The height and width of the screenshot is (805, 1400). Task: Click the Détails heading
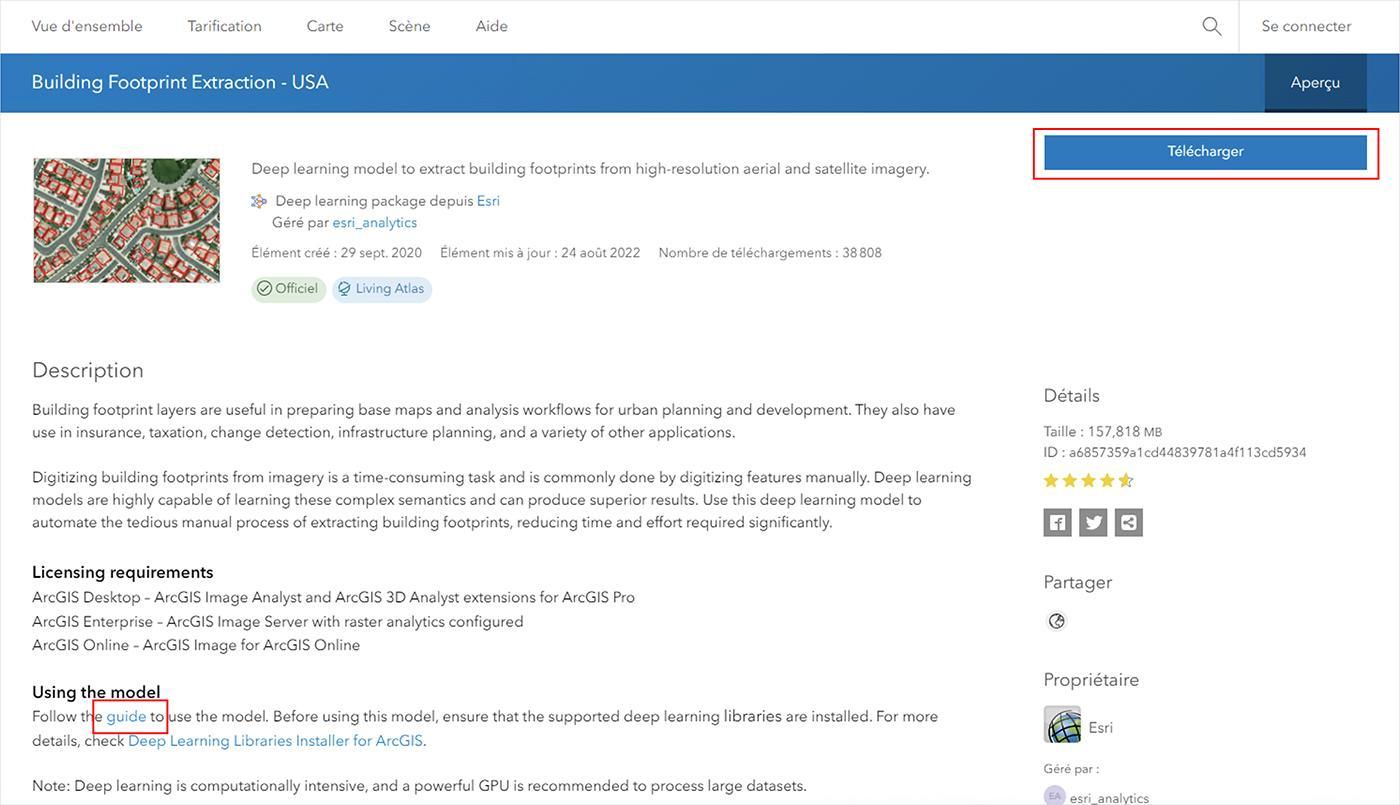click(1071, 396)
